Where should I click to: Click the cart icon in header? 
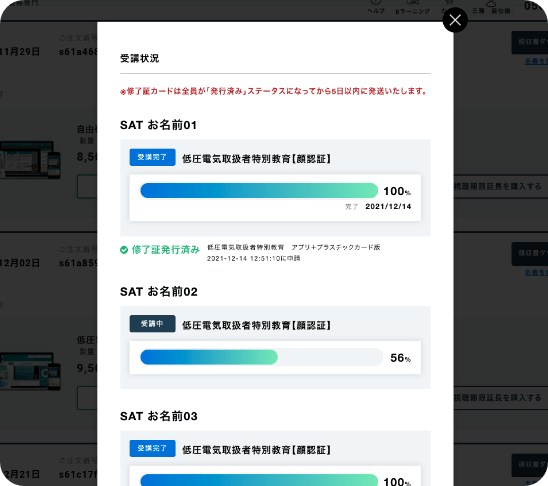click(449, 3)
